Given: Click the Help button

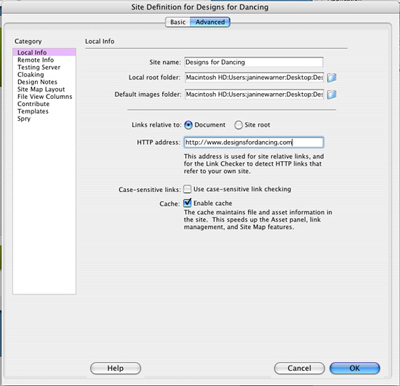Looking at the screenshot, I should (115, 368).
